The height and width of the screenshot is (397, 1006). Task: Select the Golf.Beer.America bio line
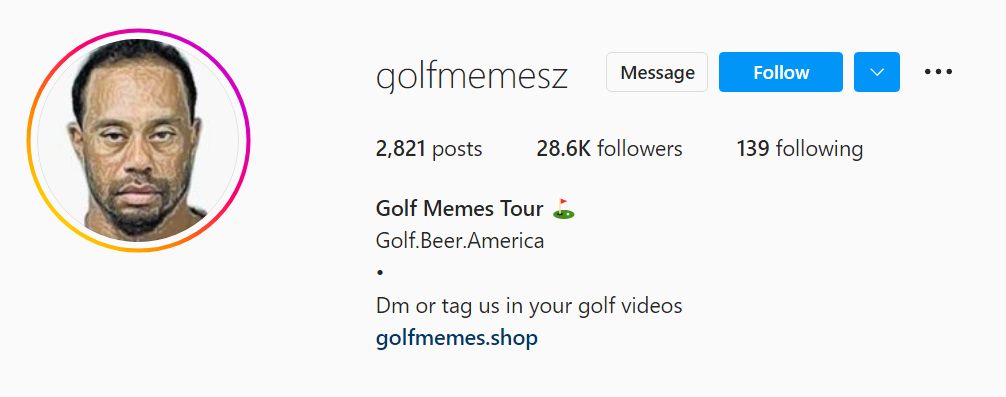460,241
